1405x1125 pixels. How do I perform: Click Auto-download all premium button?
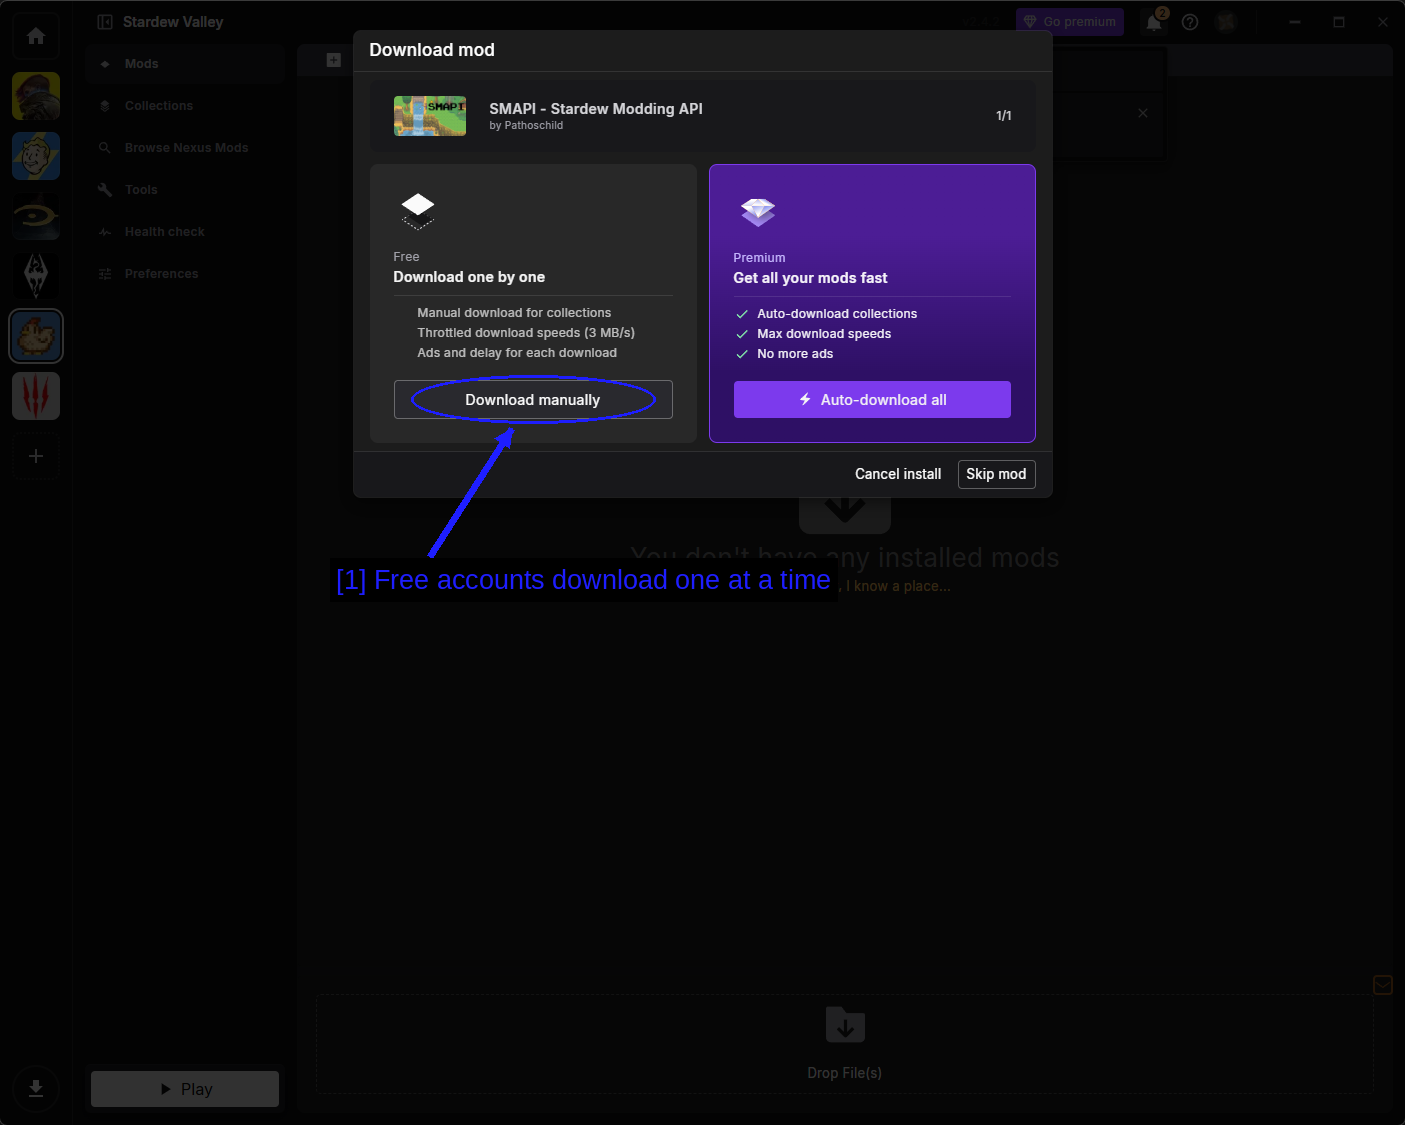pyautogui.click(x=872, y=400)
